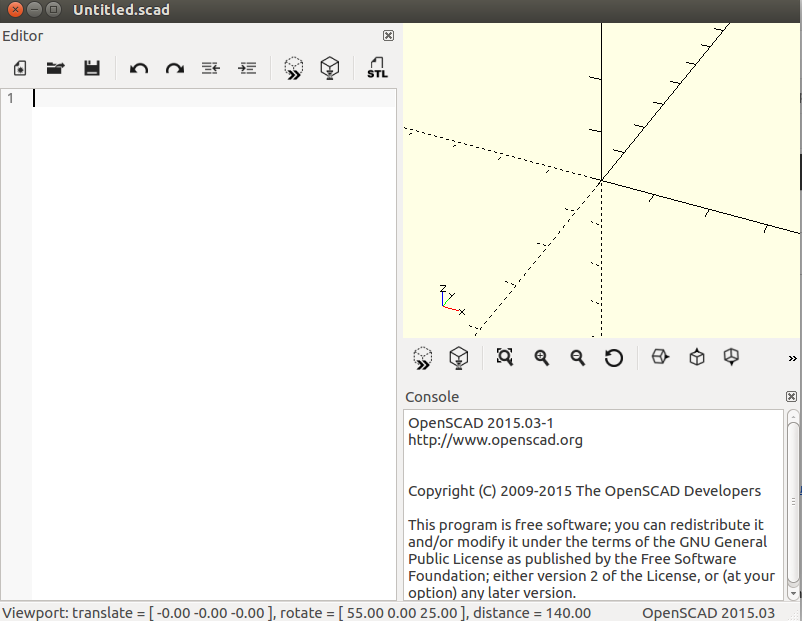This screenshot has height=621, width=802.
Task: Click the Viewport translate status bar text
Action: tap(297, 612)
